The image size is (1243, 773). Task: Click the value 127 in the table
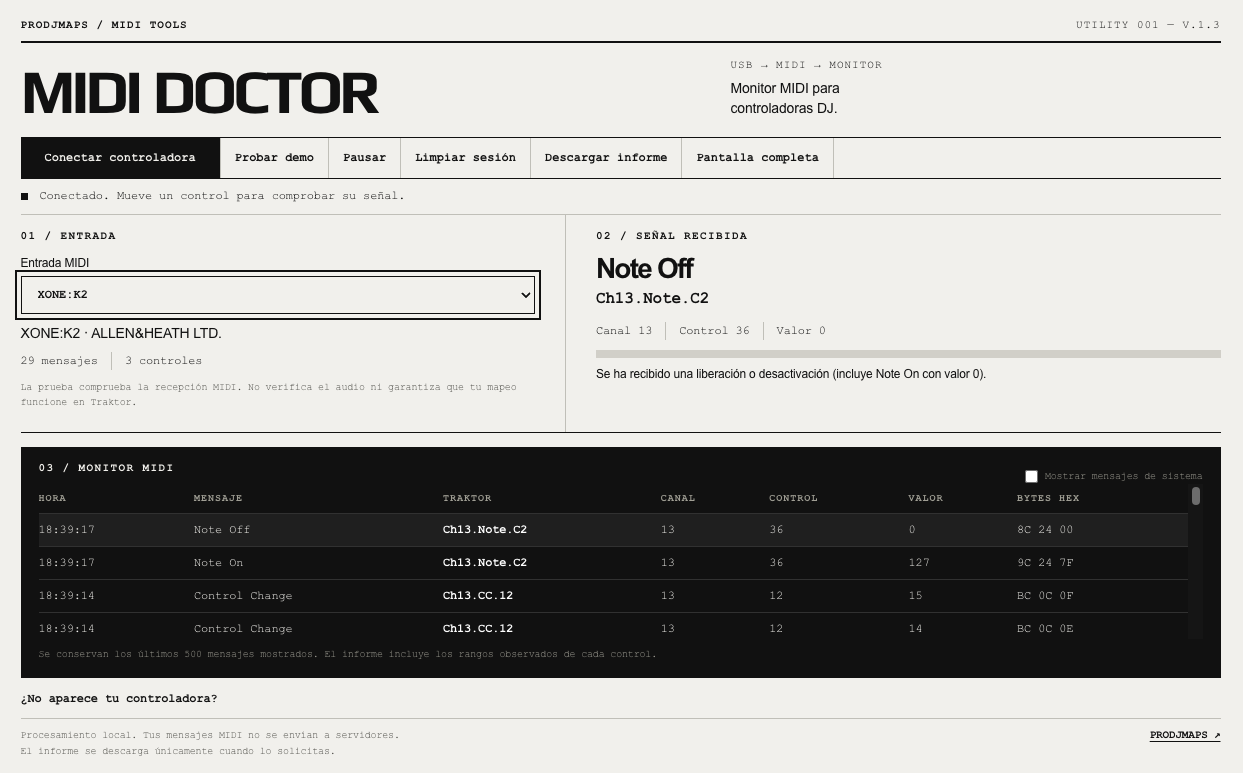[x=919, y=563]
